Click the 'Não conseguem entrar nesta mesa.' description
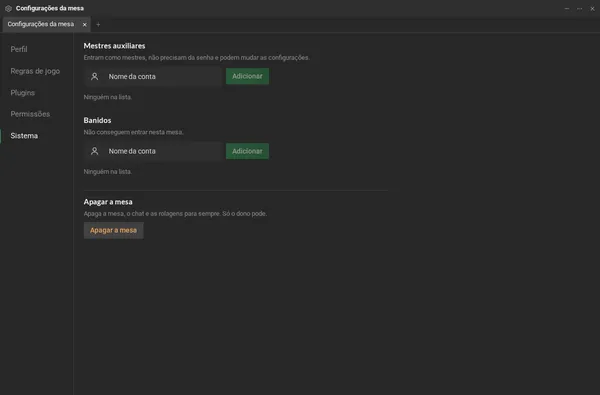The width and height of the screenshot is (600, 395). (134, 132)
